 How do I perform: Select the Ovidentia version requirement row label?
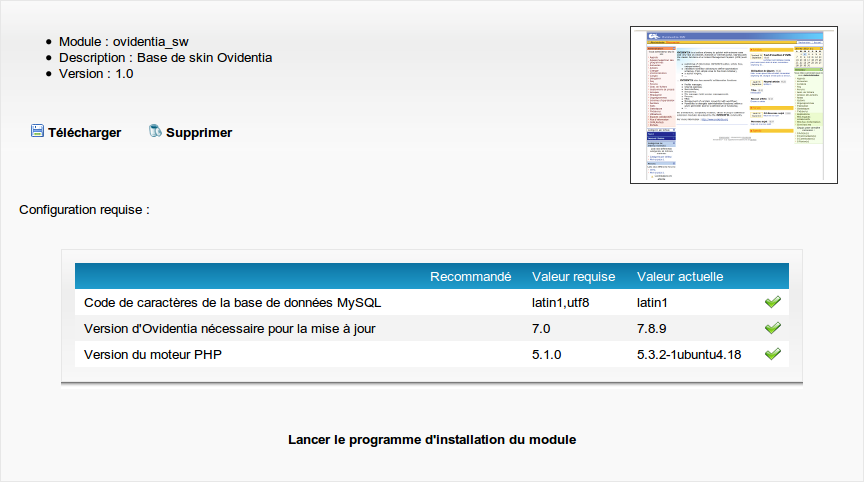(229, 328)
